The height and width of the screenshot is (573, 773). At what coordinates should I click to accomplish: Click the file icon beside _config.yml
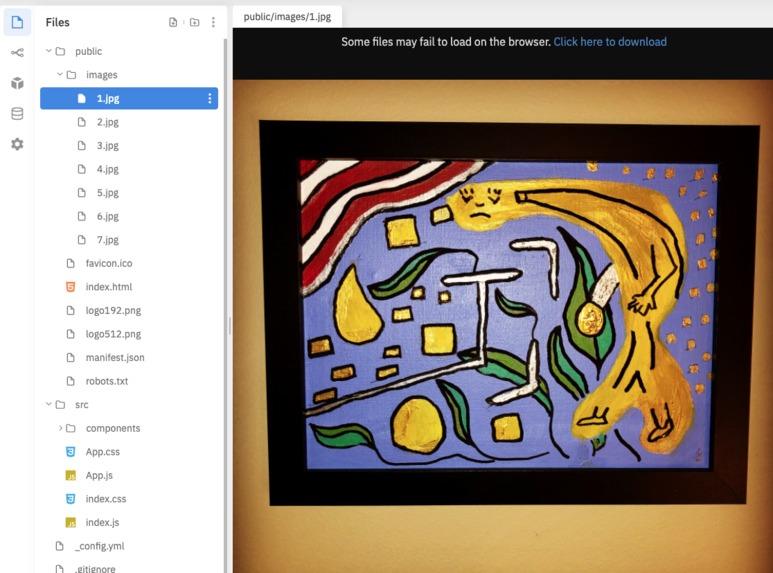tap(60, 546)
